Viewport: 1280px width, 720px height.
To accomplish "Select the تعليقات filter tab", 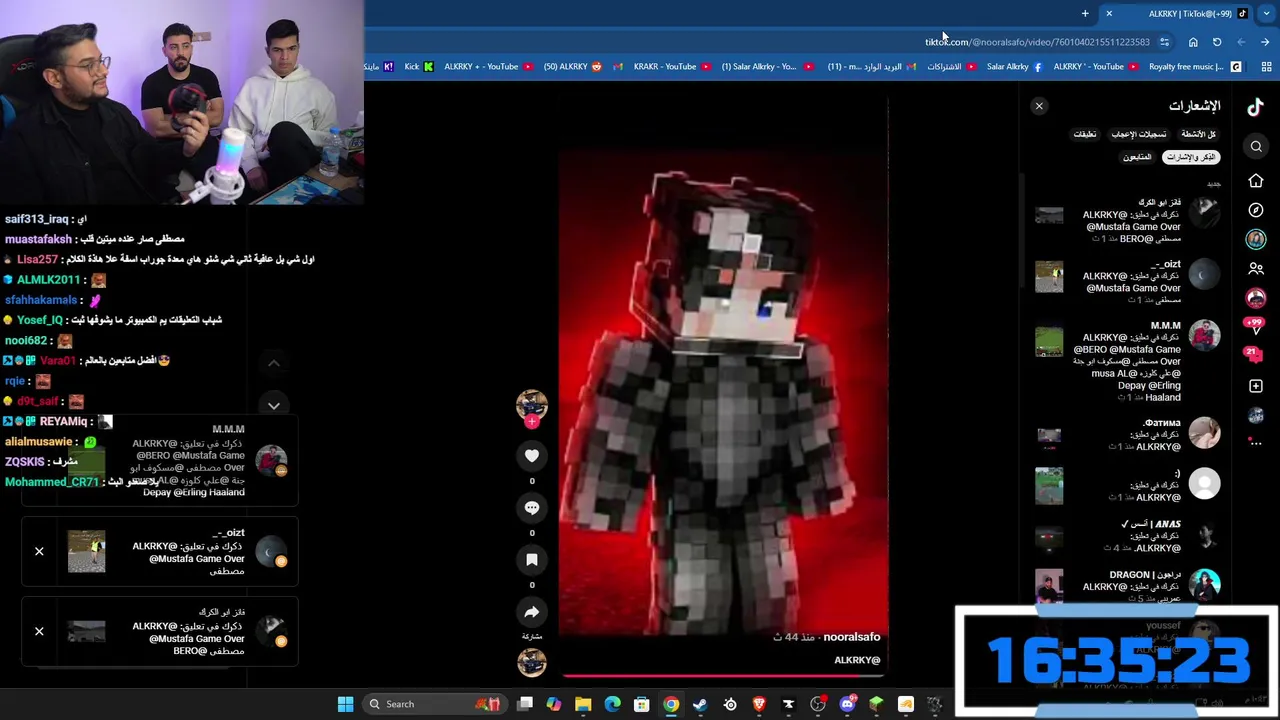I will coord(1085,134).
